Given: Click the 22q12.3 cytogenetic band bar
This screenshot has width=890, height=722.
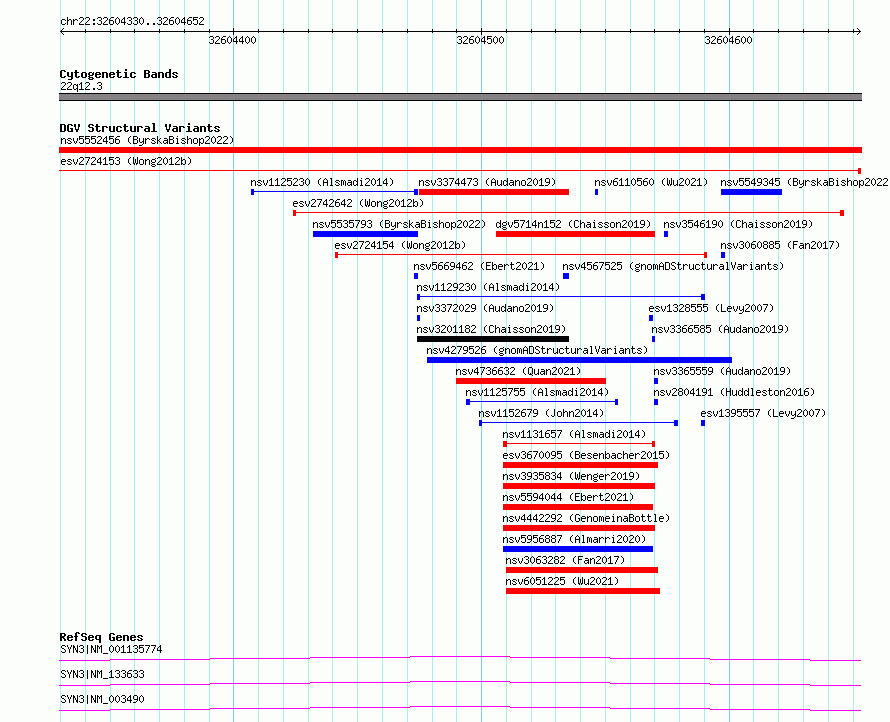Looking at the screenshot, I should (460, 97).
